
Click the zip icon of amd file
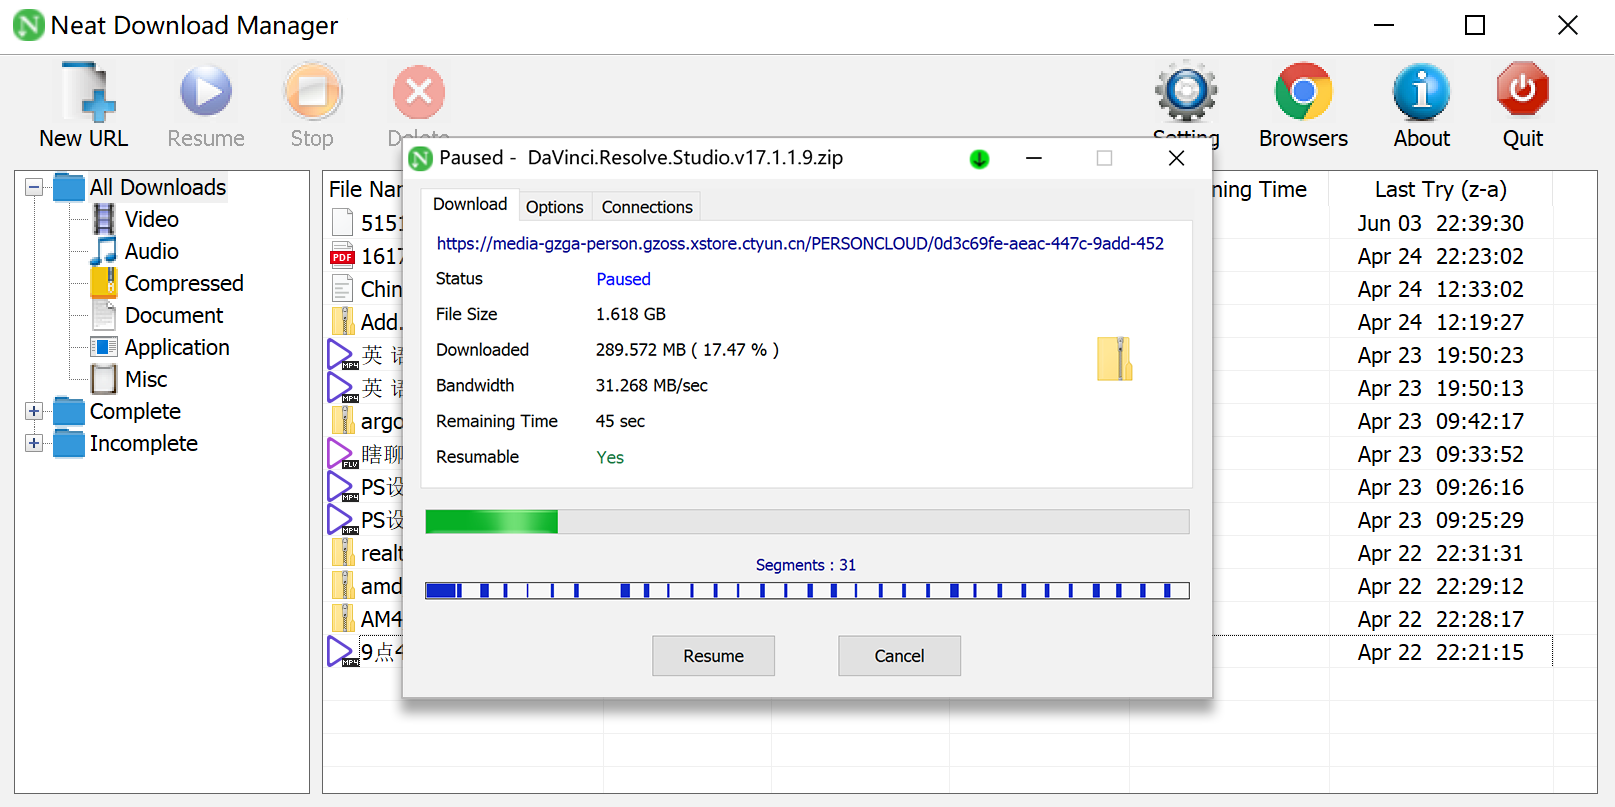pos(342,585)
